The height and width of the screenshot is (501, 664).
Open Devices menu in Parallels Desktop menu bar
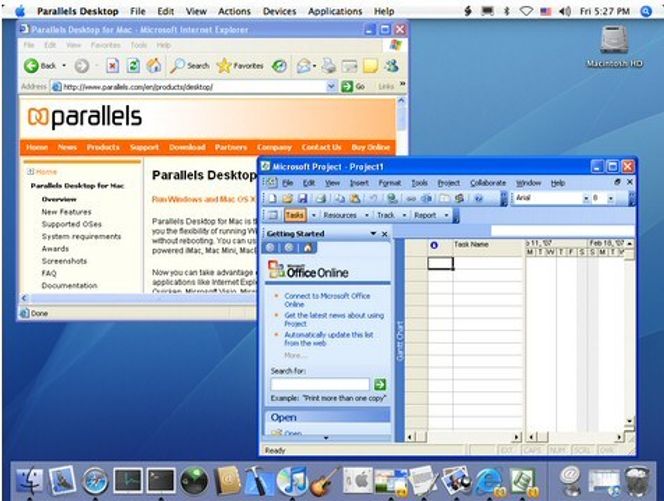279,11
